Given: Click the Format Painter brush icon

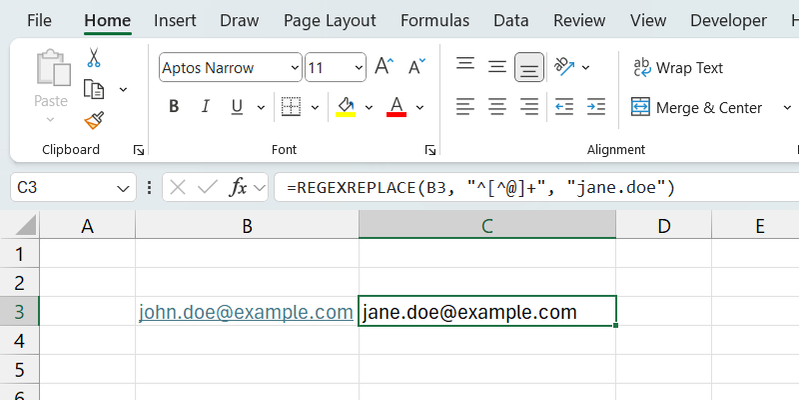Looking at the screenshot, I should [x=94, y=121].
